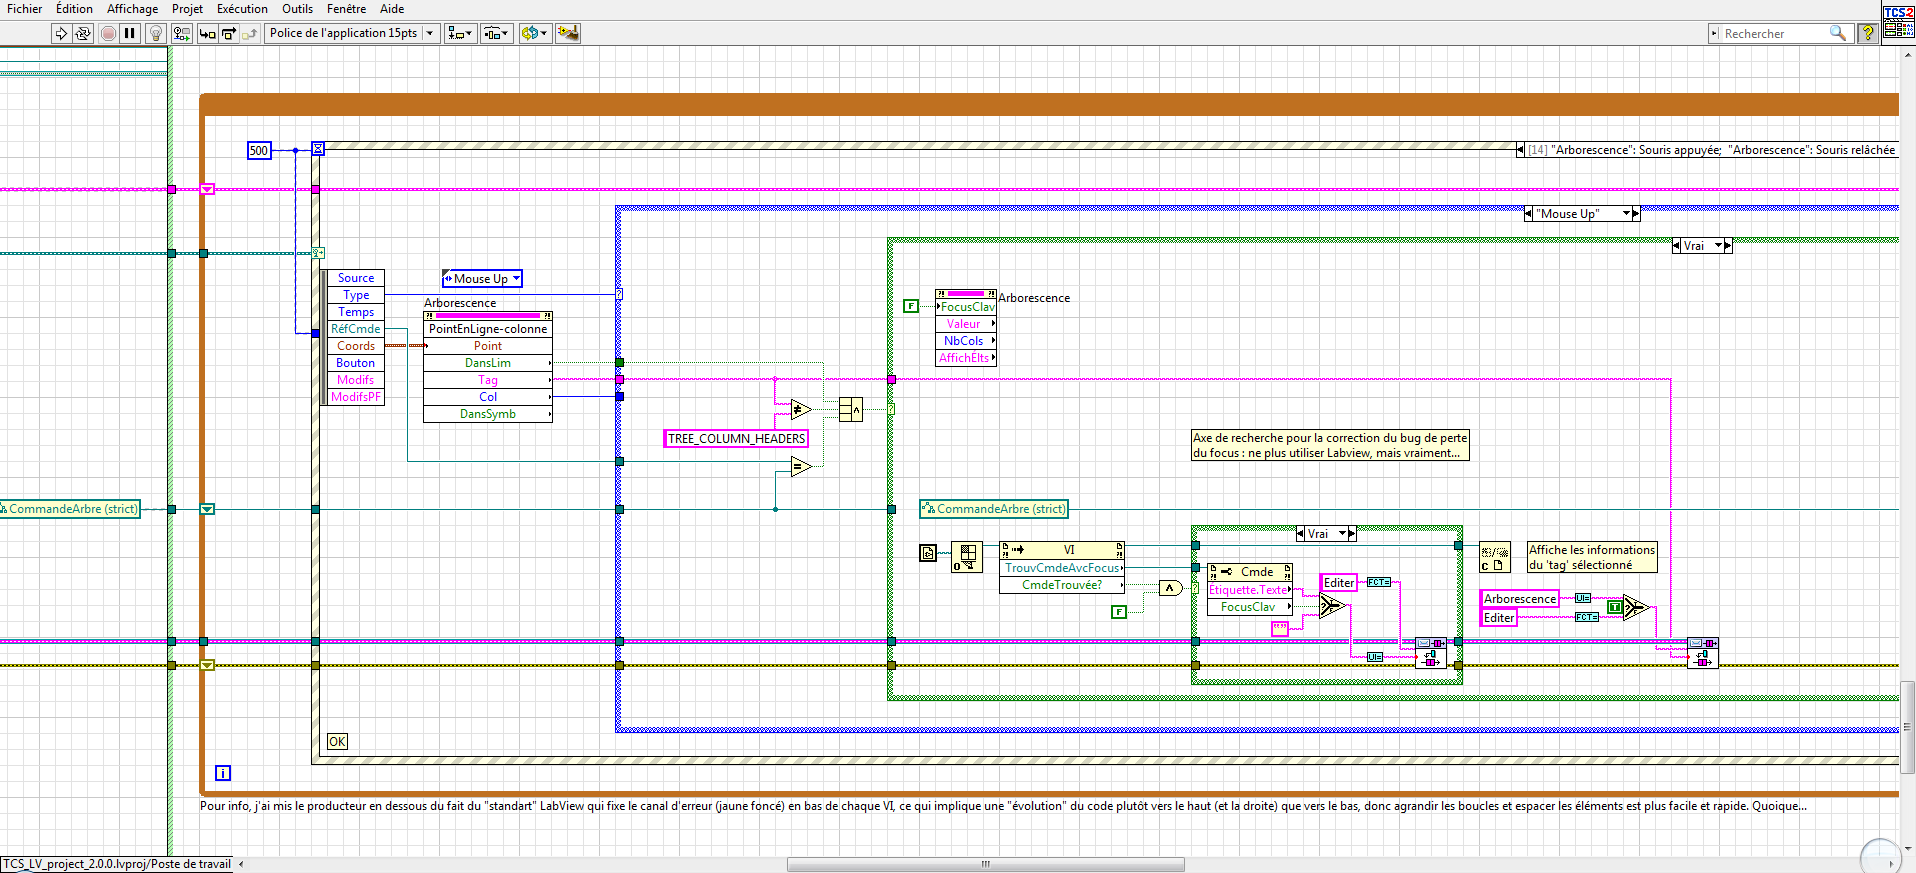
Task: Click the red Abort Execution button
Action: coord(108,33)
